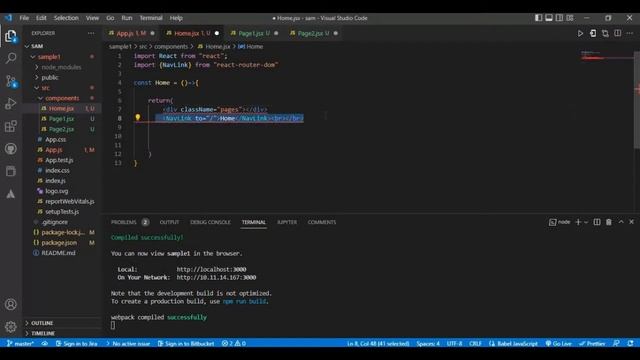Open the GitHub view in activity bar

coord(11,149)
